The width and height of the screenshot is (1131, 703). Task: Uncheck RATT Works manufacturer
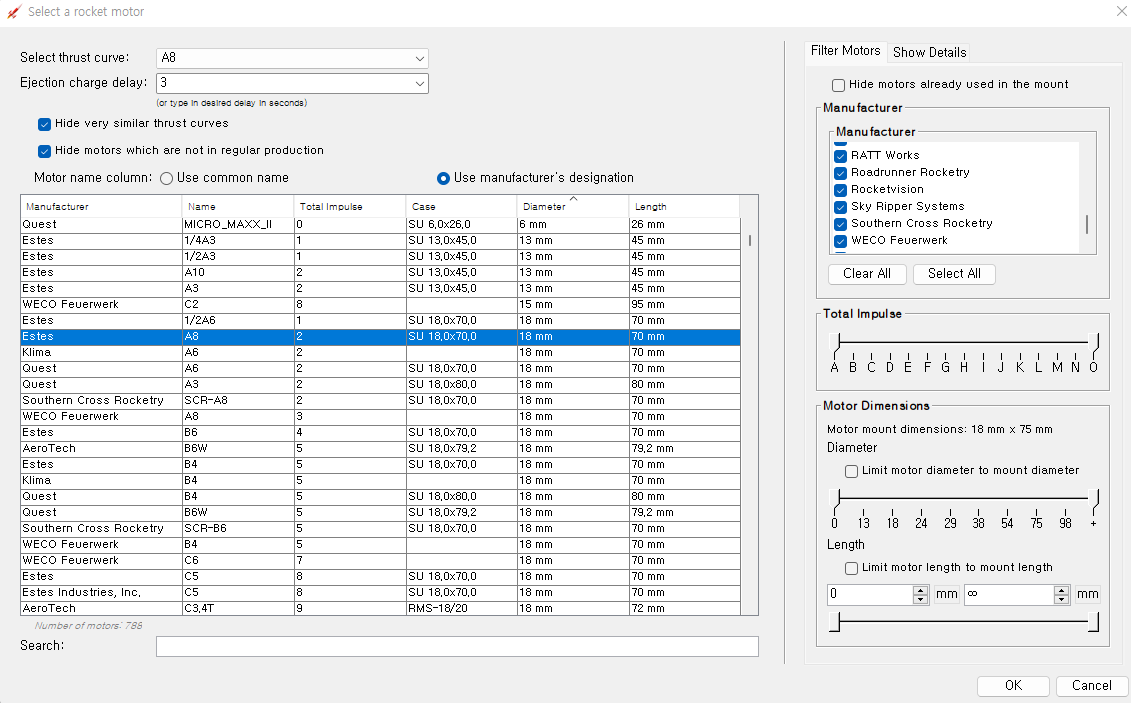(840, 156)
